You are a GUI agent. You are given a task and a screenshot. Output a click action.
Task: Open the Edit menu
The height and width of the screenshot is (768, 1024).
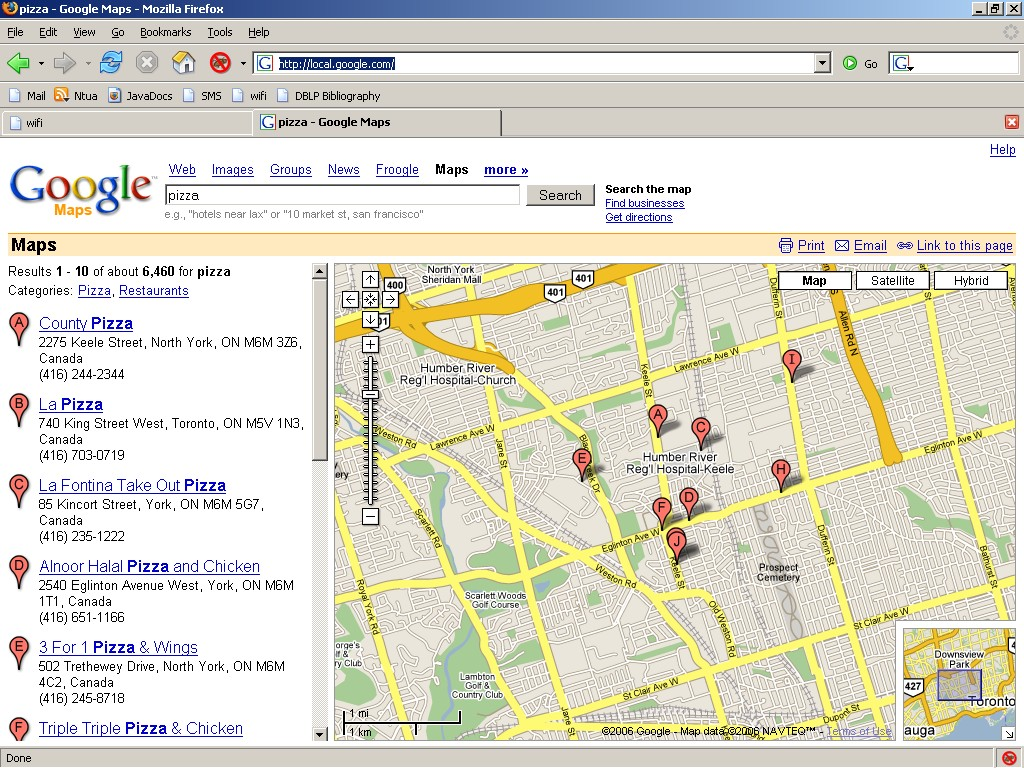(48, 32)
